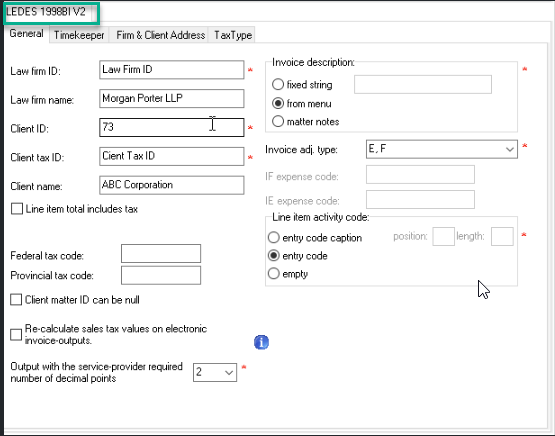Choose matter notes invoice description
The width and height of the screenshot is (555, 436).
(278, 121)
